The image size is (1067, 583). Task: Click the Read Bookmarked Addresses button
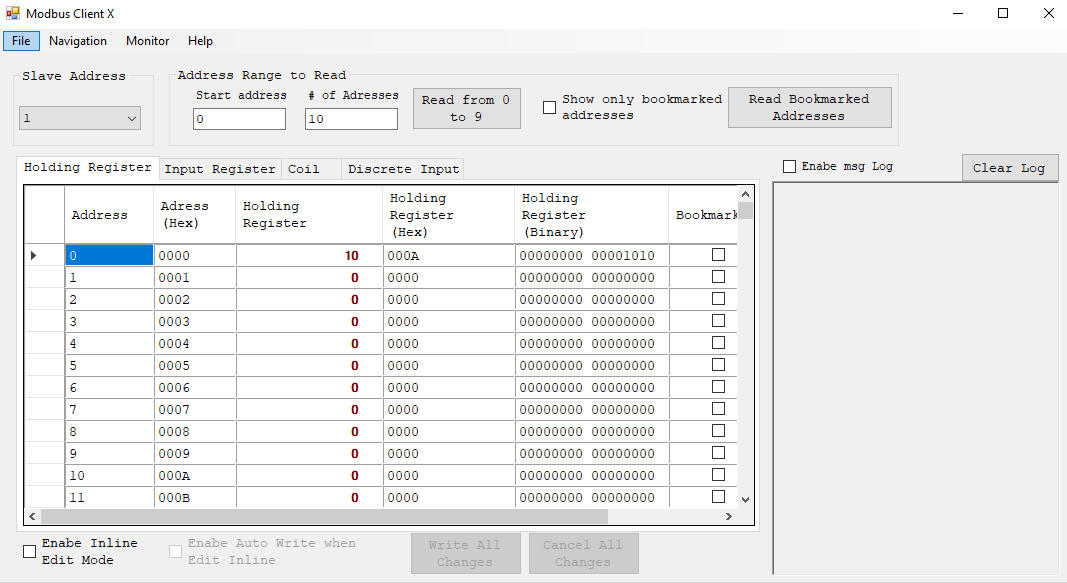click(x=809, y=107)
